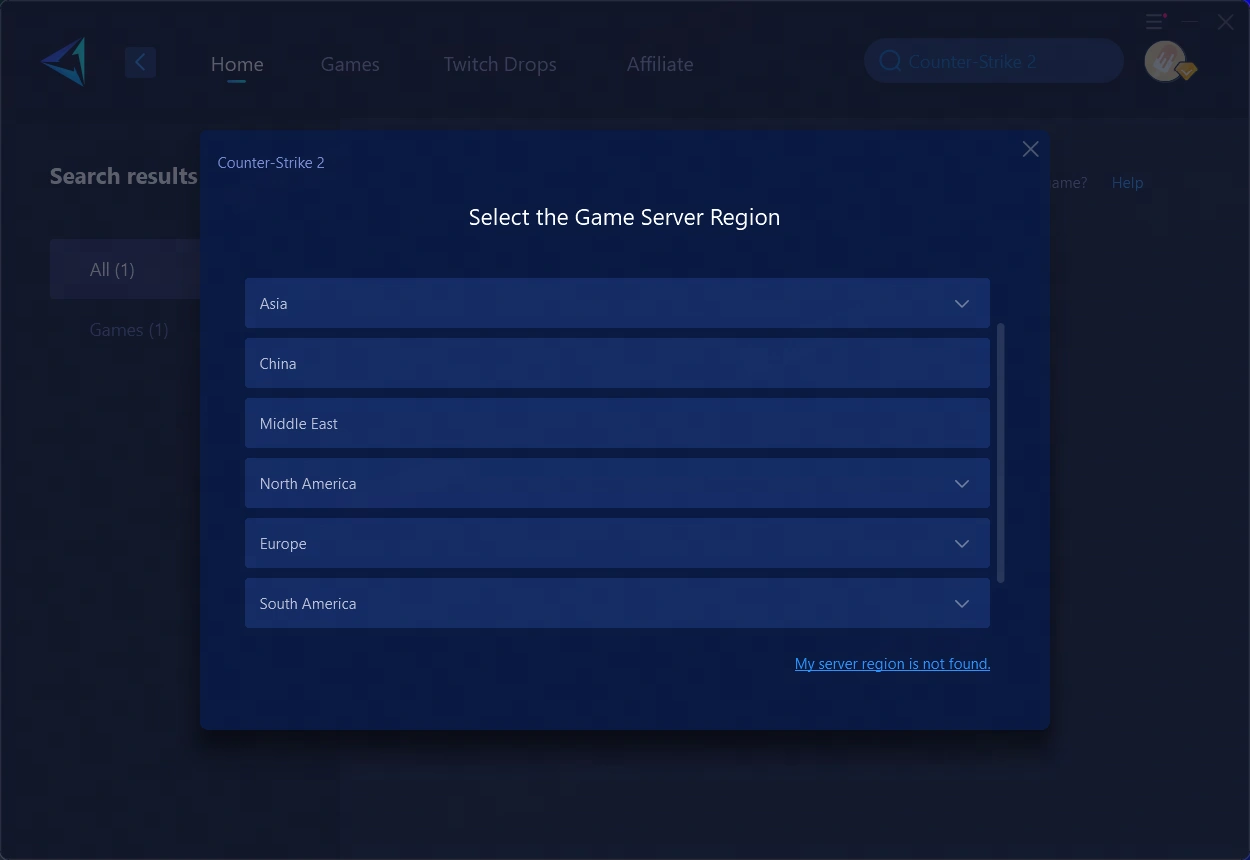Expand the Europe region chevron
The height and width of the screenshot is (860, 1250).
(x=961, y=544)
